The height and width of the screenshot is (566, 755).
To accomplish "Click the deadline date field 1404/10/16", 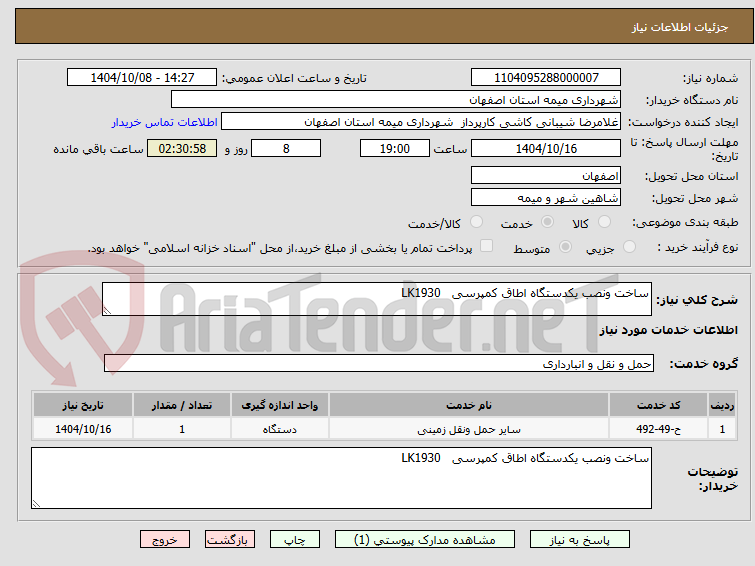I will [546, 148].
